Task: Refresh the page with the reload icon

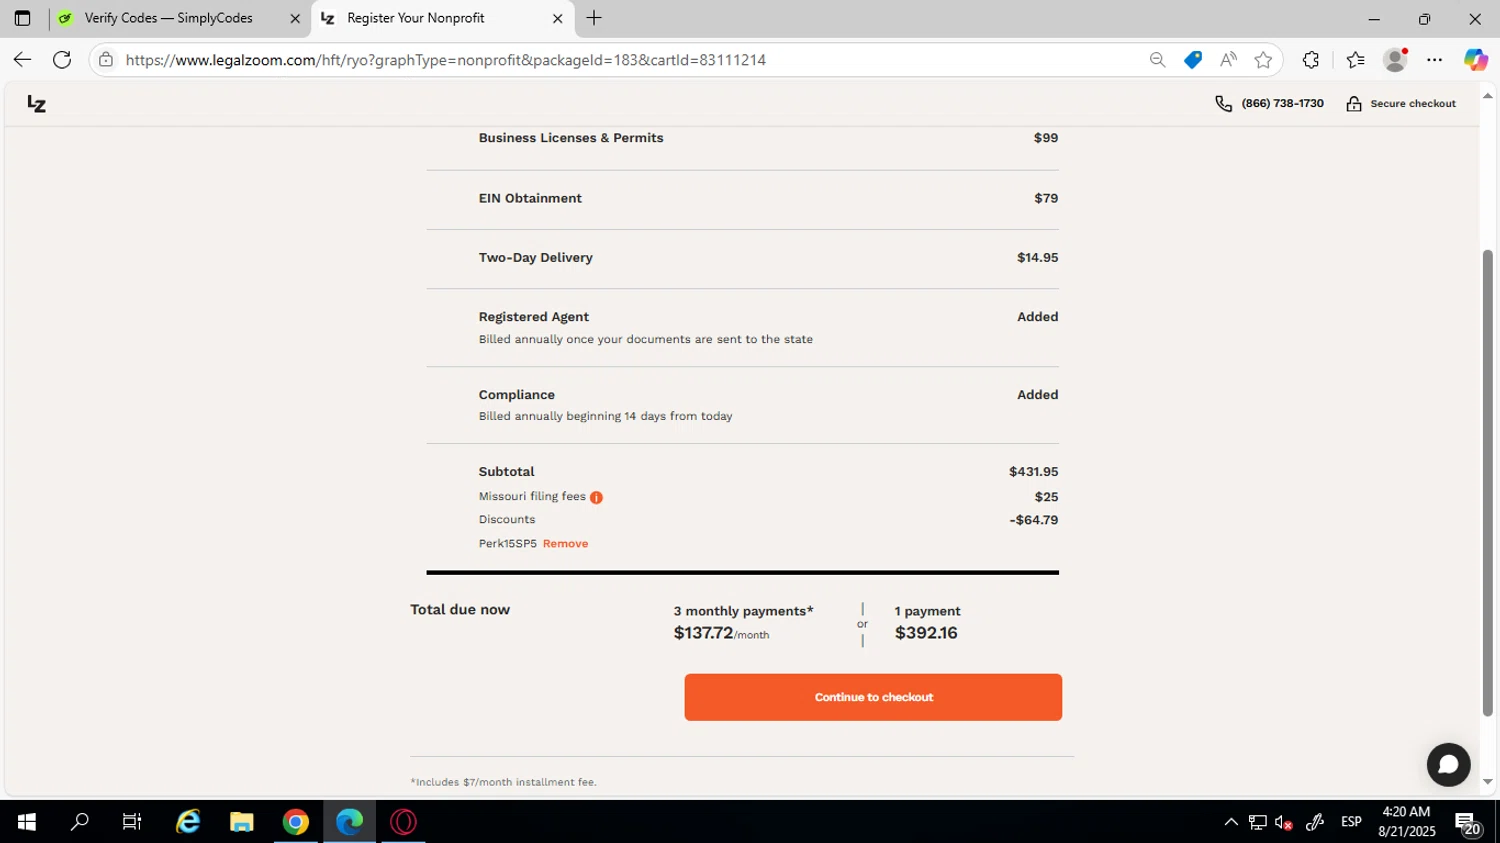Action: click(62, 60)
